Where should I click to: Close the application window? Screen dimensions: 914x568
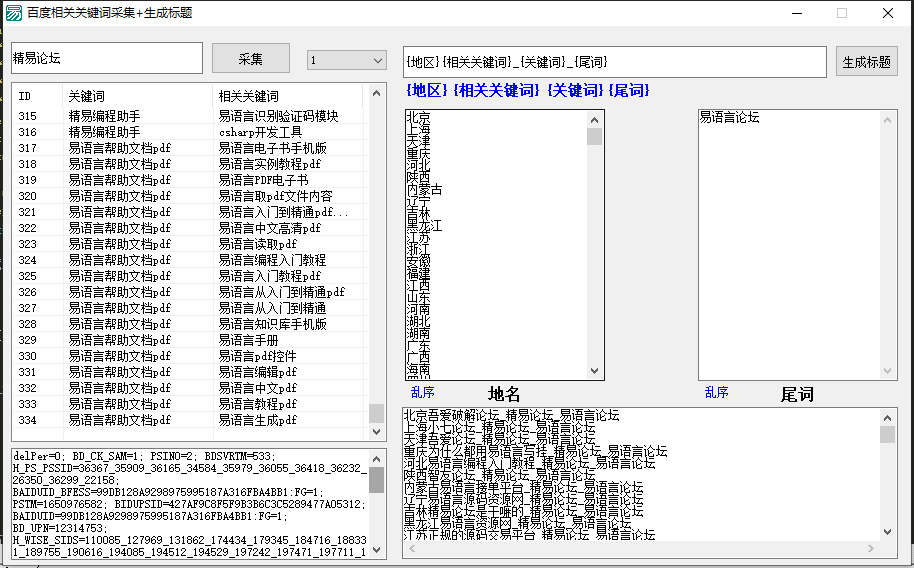[888, 13]
